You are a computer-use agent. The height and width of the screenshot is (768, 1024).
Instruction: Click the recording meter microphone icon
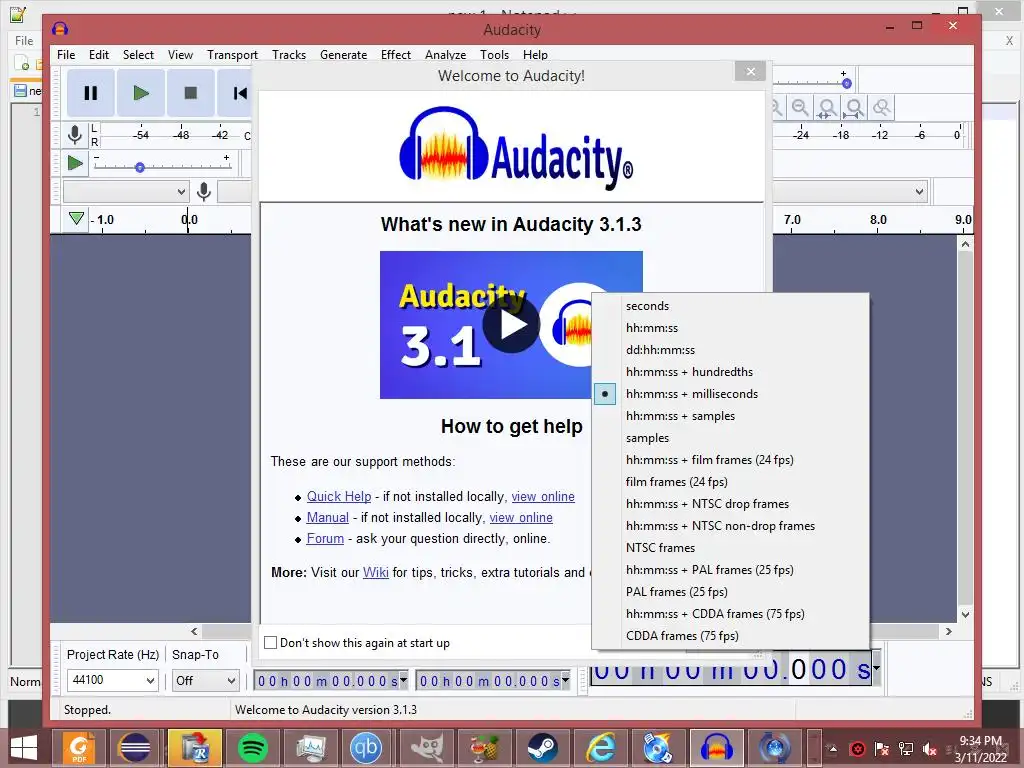75,135
